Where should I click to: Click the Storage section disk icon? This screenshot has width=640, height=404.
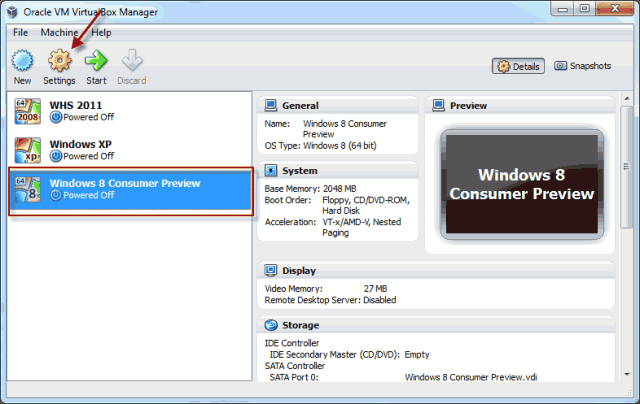tap(271, 325)
